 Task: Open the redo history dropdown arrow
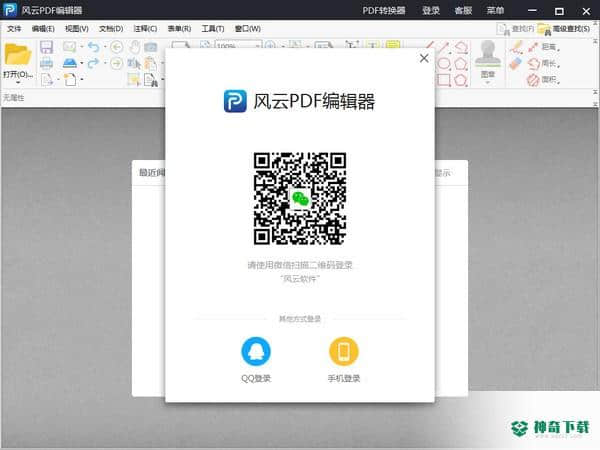point(104,63)
